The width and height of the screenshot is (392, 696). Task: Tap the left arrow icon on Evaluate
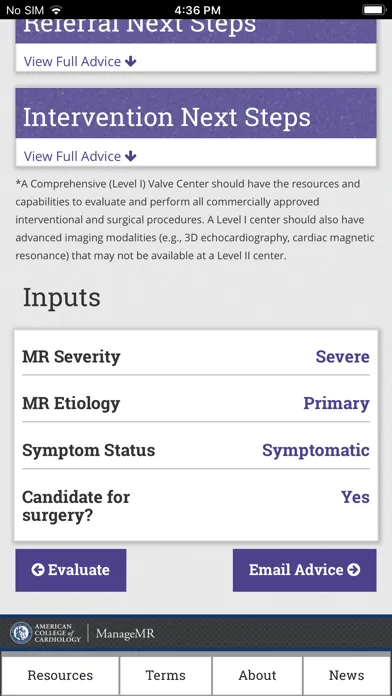coord(38,570)
